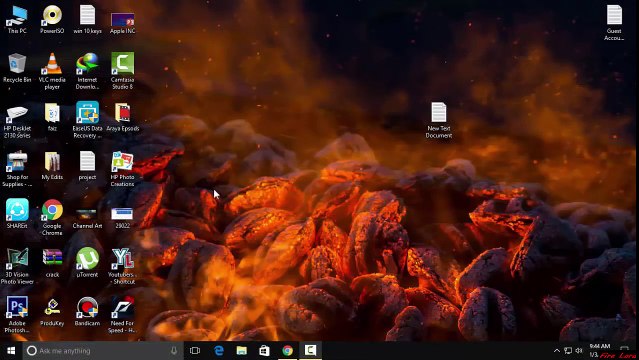Select the project text file
This screenshot has height=360, width=639.
click(87, 166)
